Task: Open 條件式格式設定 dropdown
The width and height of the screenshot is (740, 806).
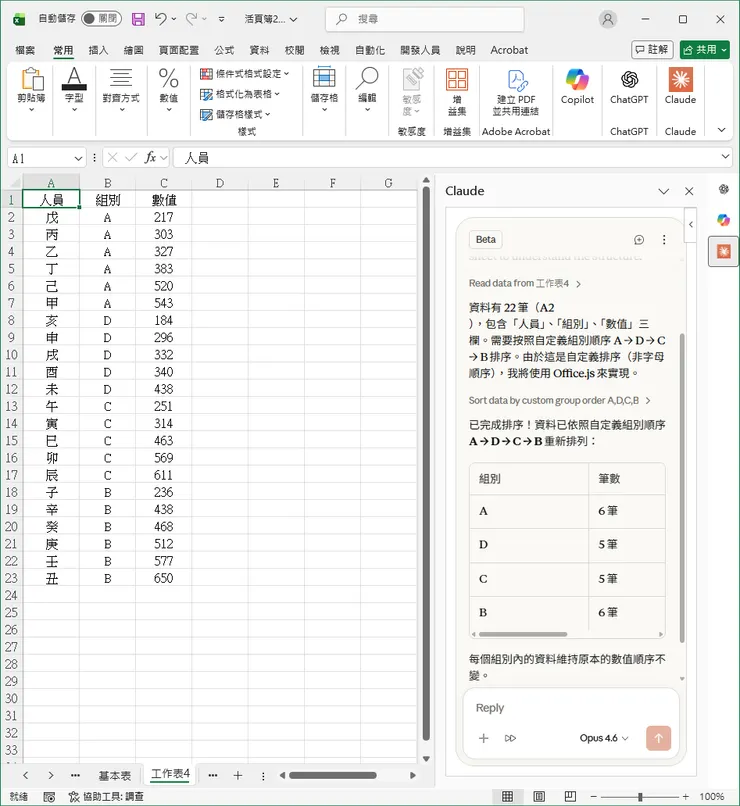Action: coord(244,74)
